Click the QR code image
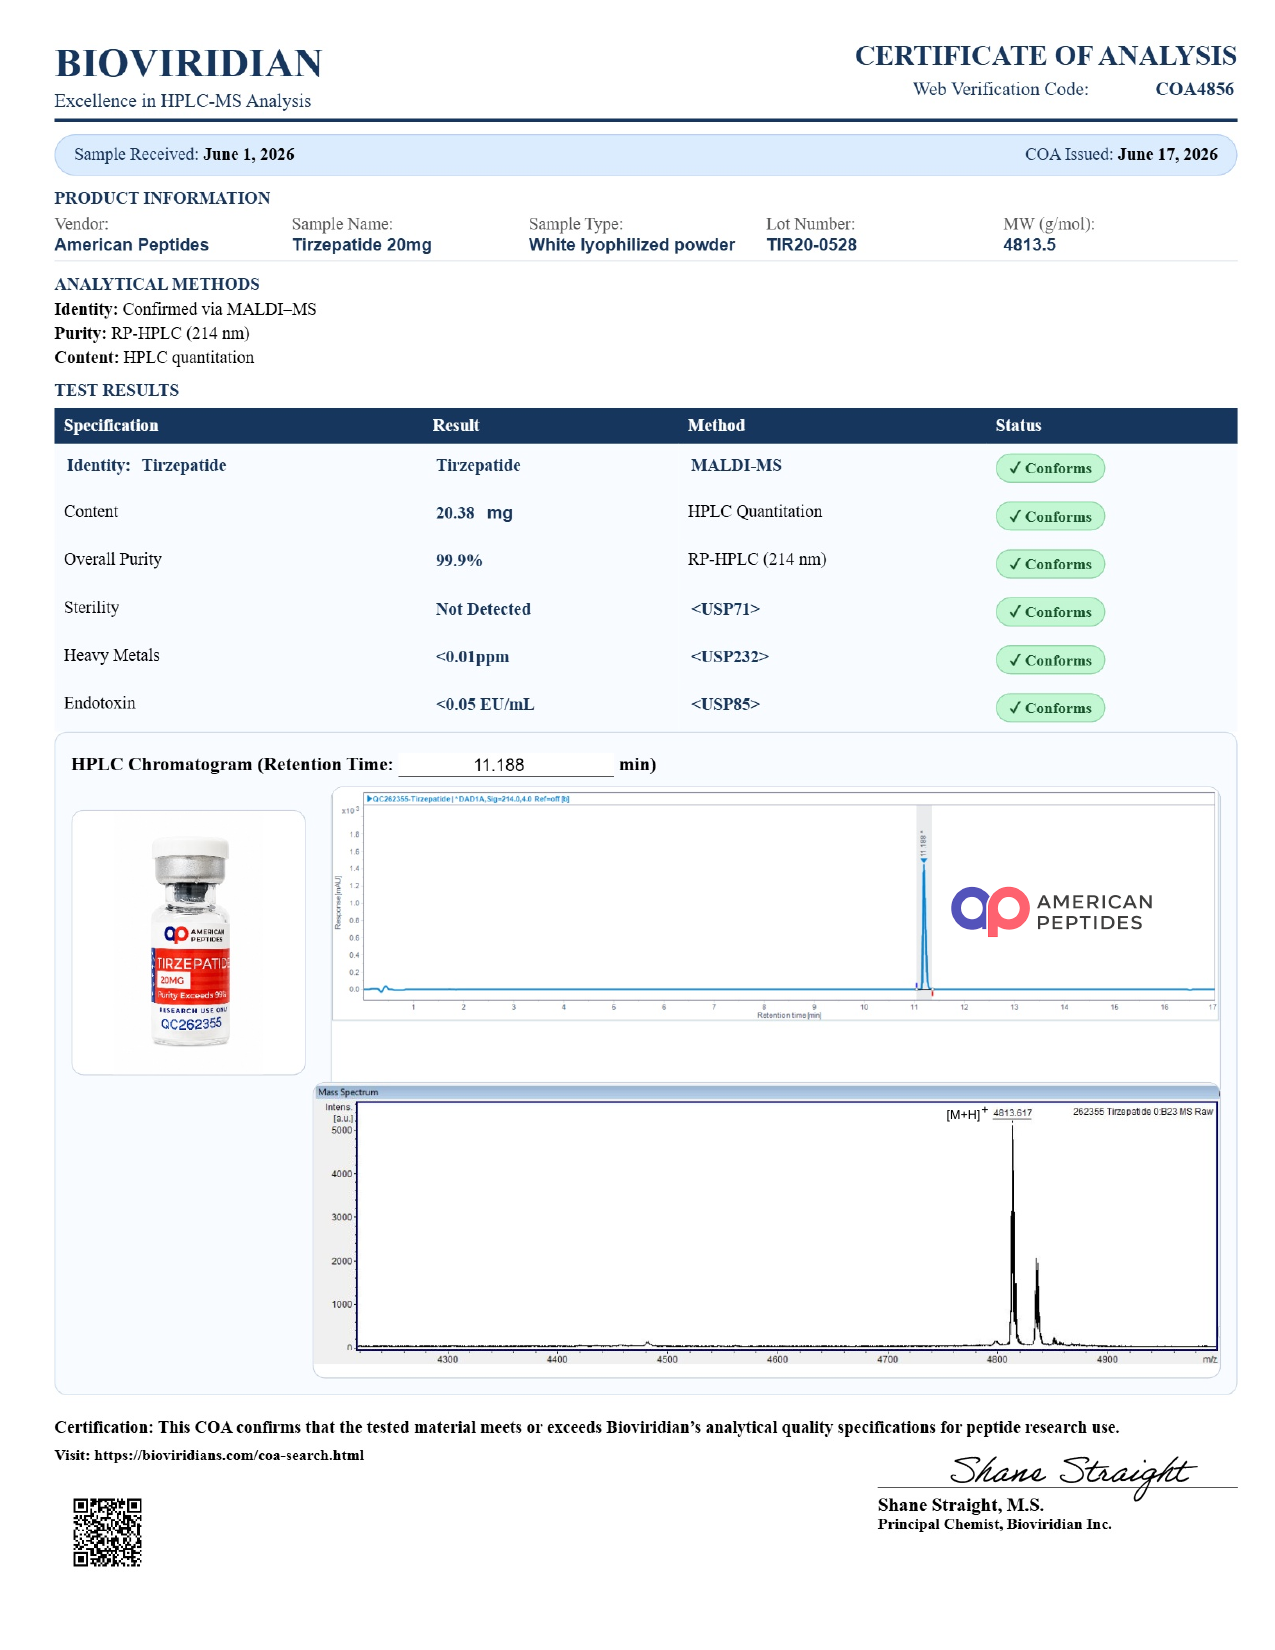Screen dimensions: 1275x1650 coord(108,1532)
